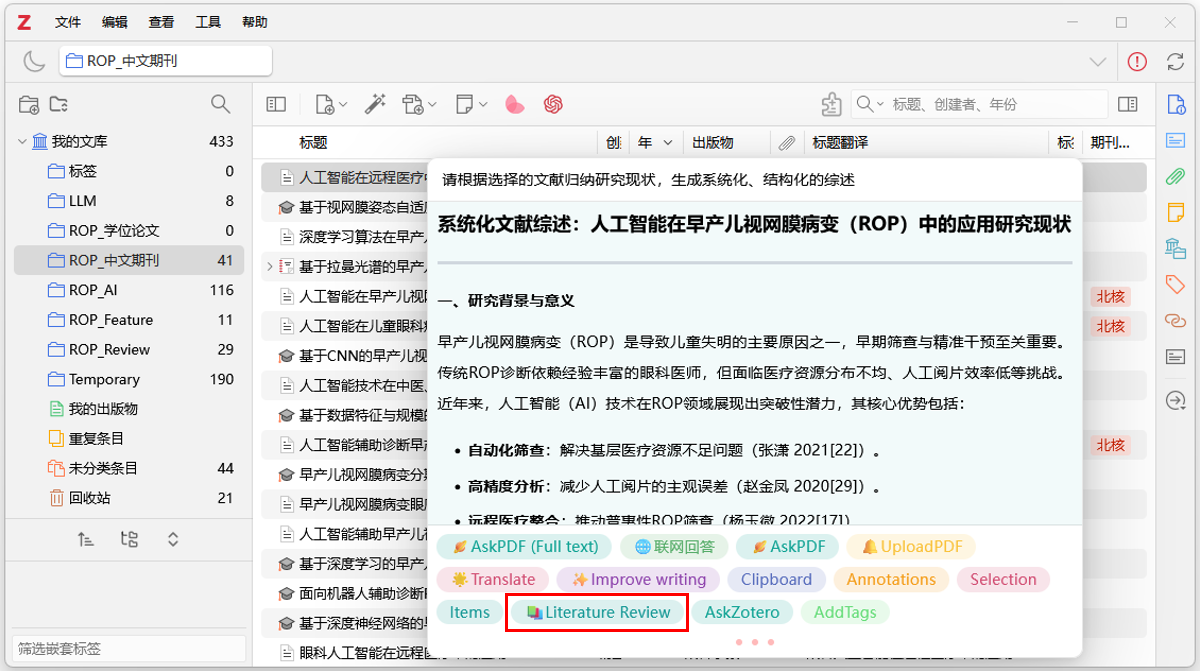Jump to Attachments via green paperclip icon
The image size is (1200, 671).
click(x=1175, y=177)
